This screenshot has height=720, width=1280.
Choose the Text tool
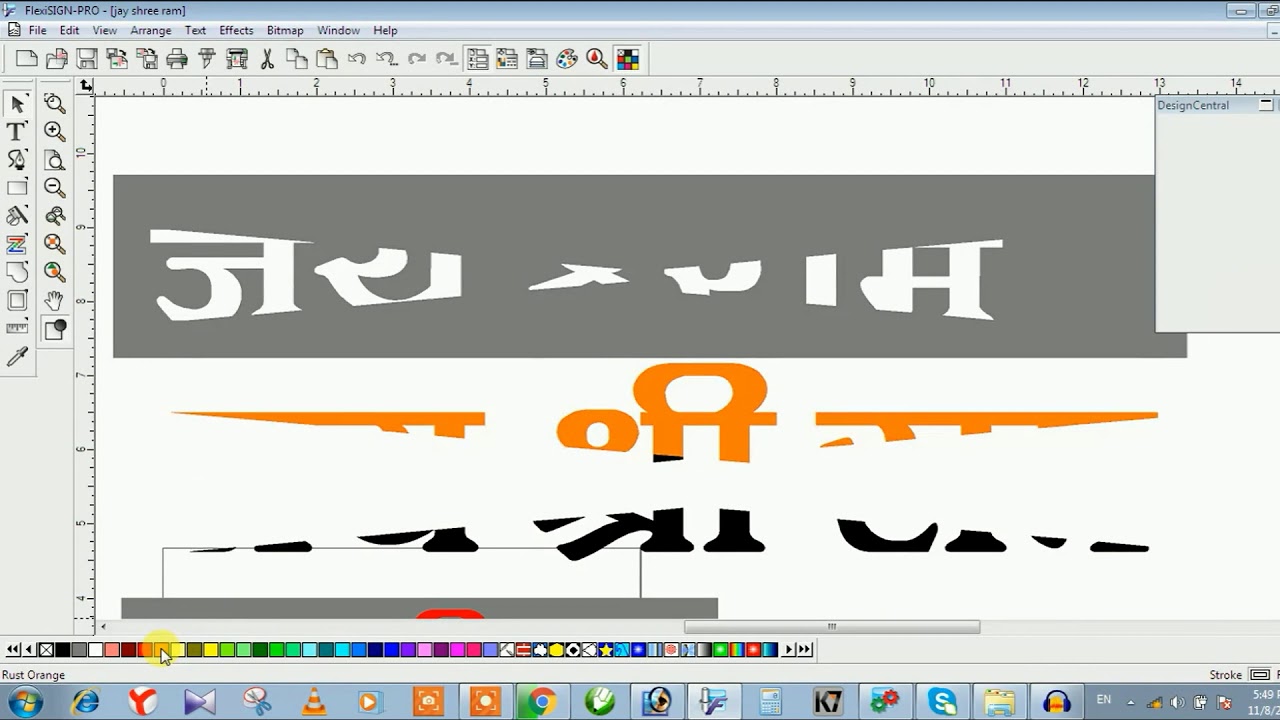pos(17,132)
